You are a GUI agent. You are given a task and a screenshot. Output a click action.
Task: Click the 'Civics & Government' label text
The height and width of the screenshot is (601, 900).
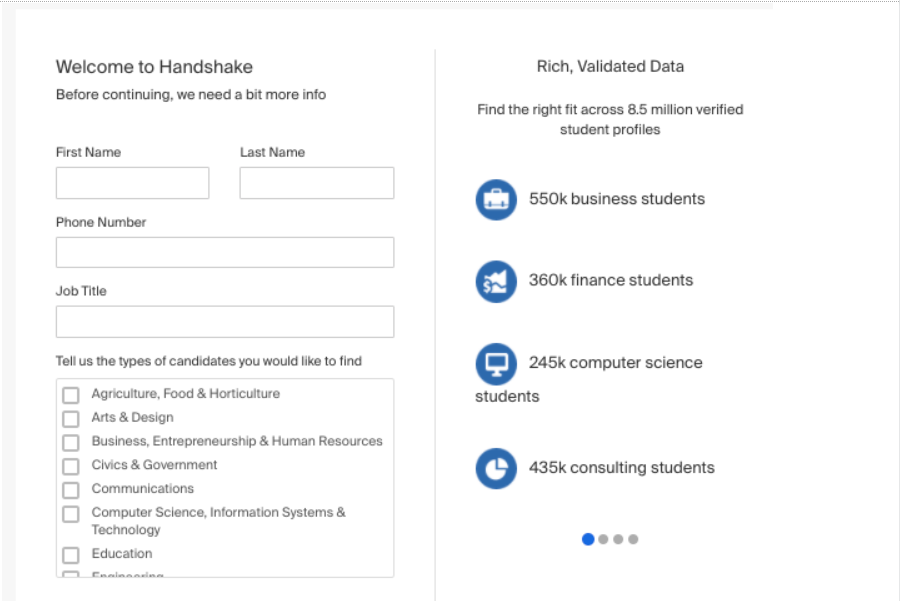pyautogui.click(x=154, y=465)
